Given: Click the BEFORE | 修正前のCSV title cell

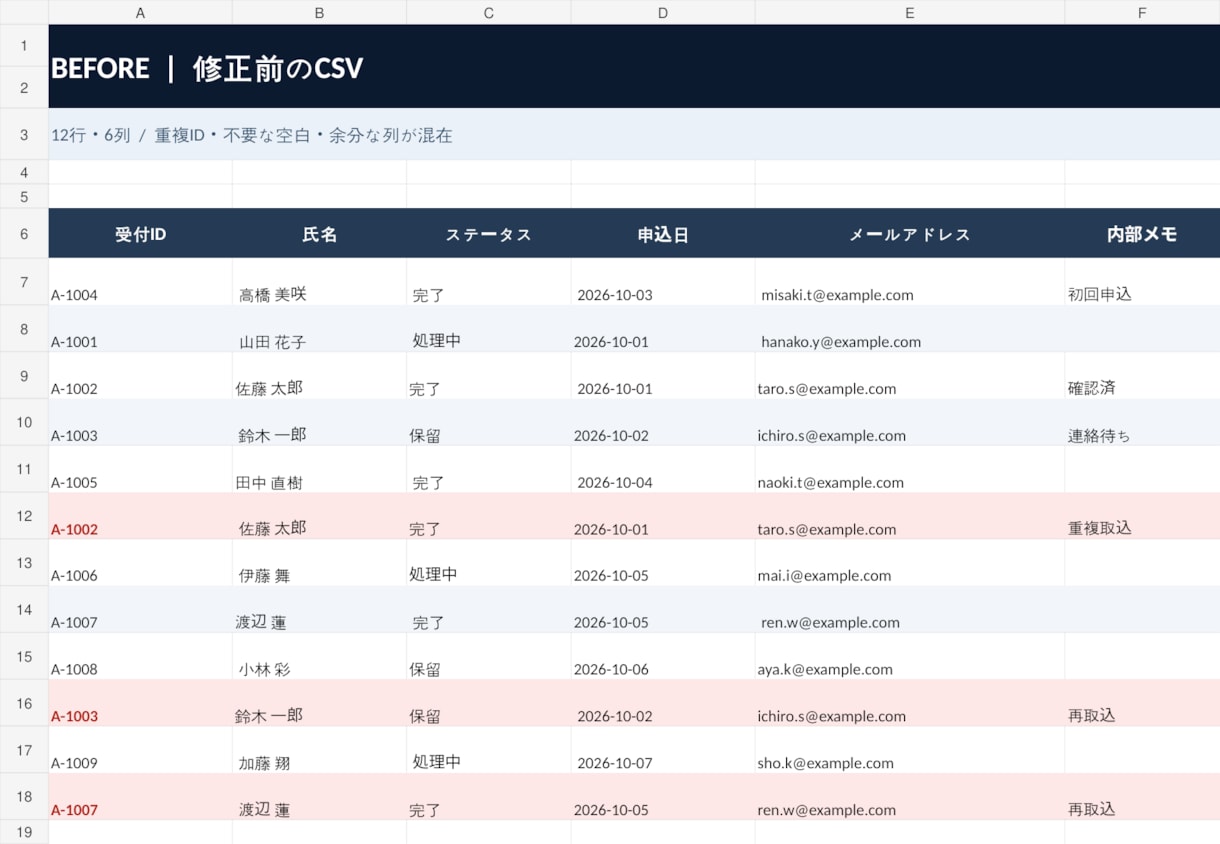Looking at the screenshot, I should pyautogui.click(x=634, y=67).
